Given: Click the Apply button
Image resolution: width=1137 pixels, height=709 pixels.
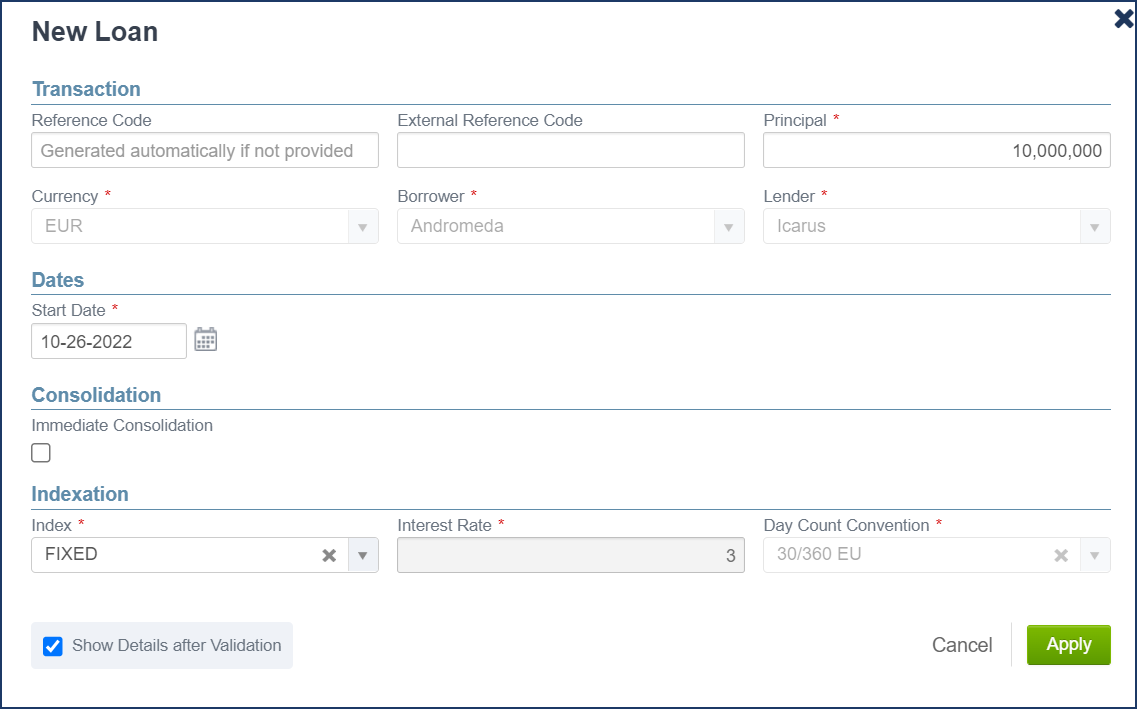Looking at the screenshot, I should point(1068,645).
